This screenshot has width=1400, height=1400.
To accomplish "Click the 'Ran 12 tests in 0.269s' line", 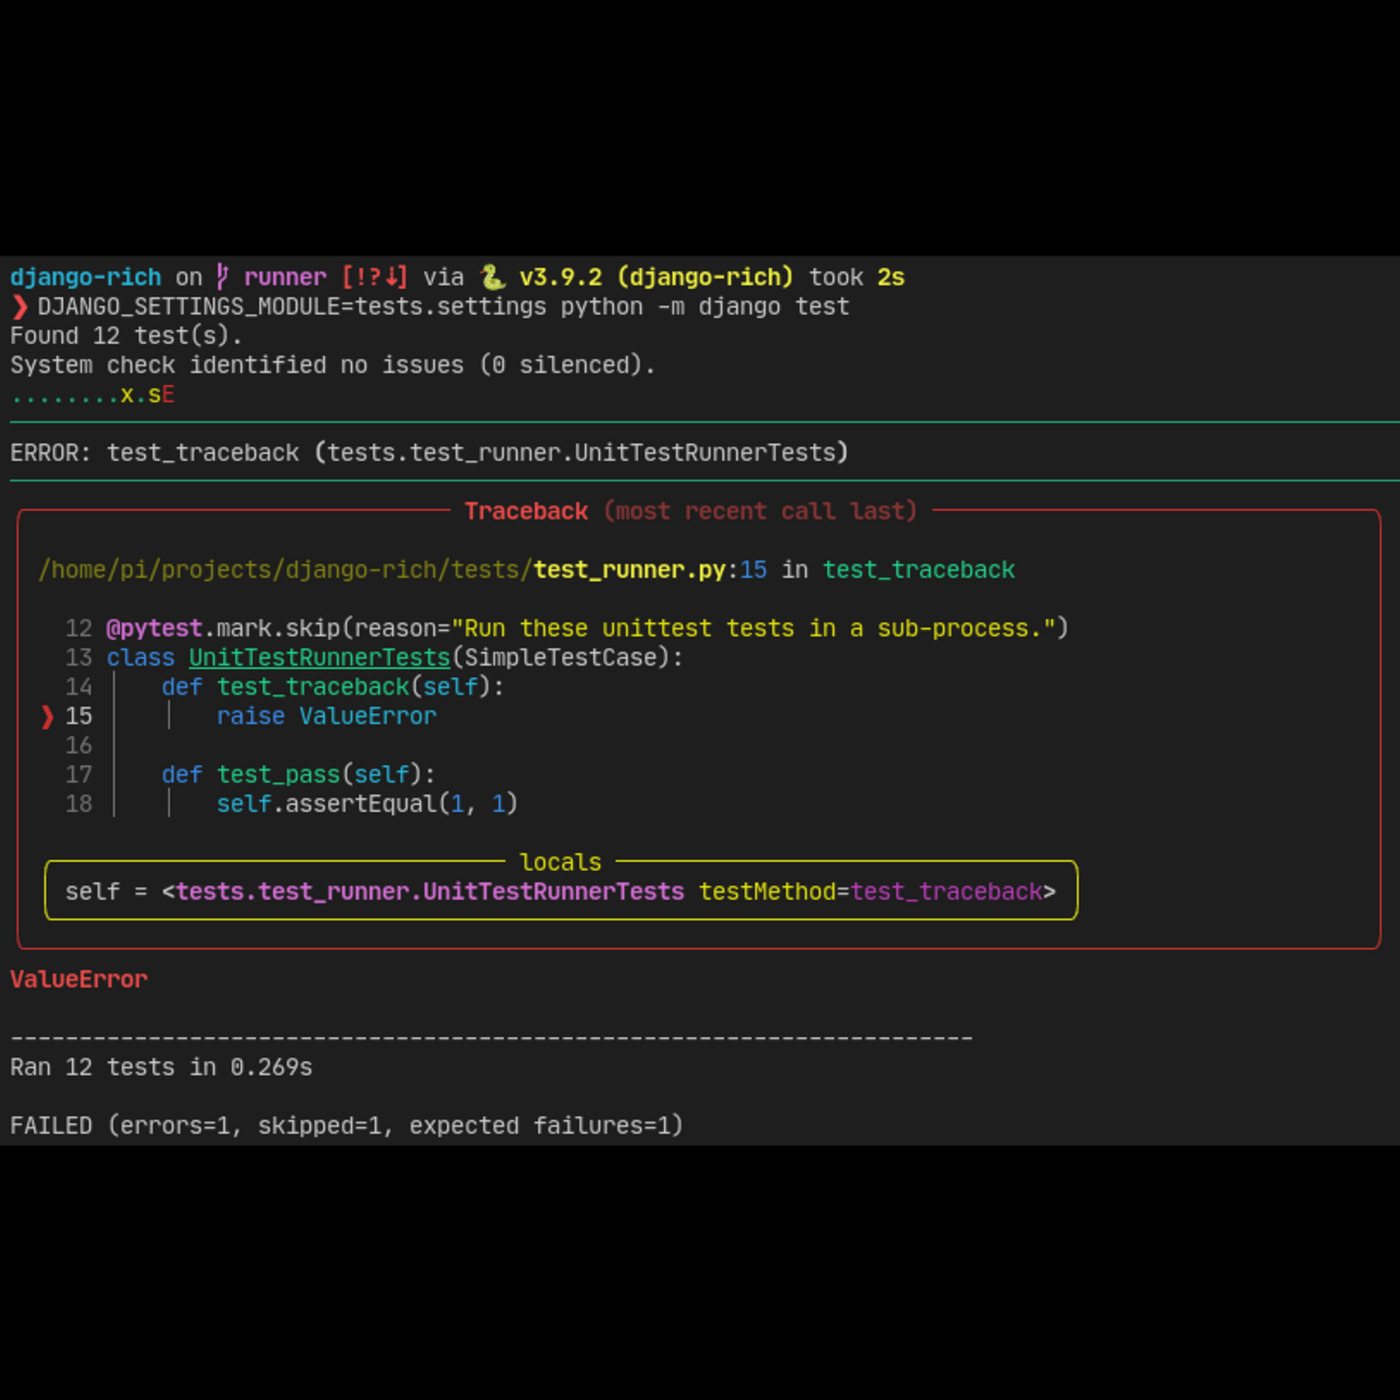I will [161, 1067].
